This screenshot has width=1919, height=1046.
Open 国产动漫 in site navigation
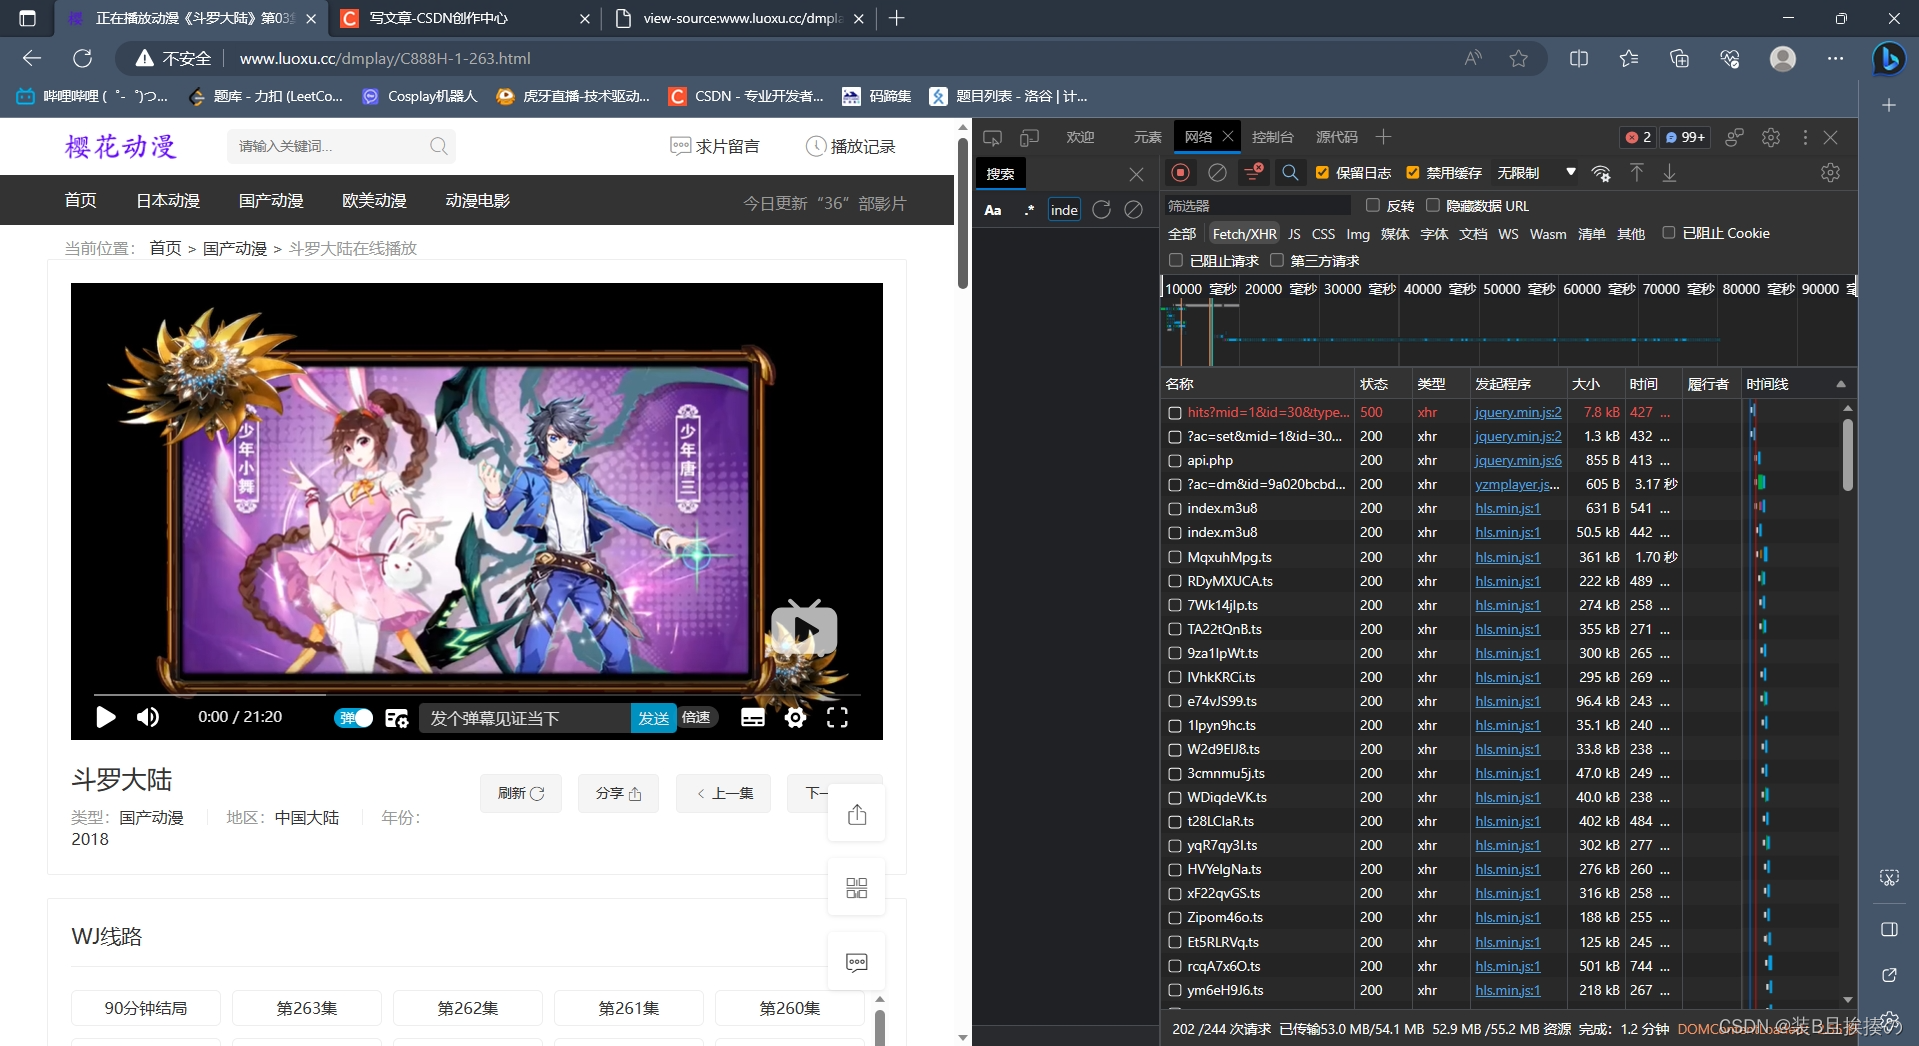[271, 201]
